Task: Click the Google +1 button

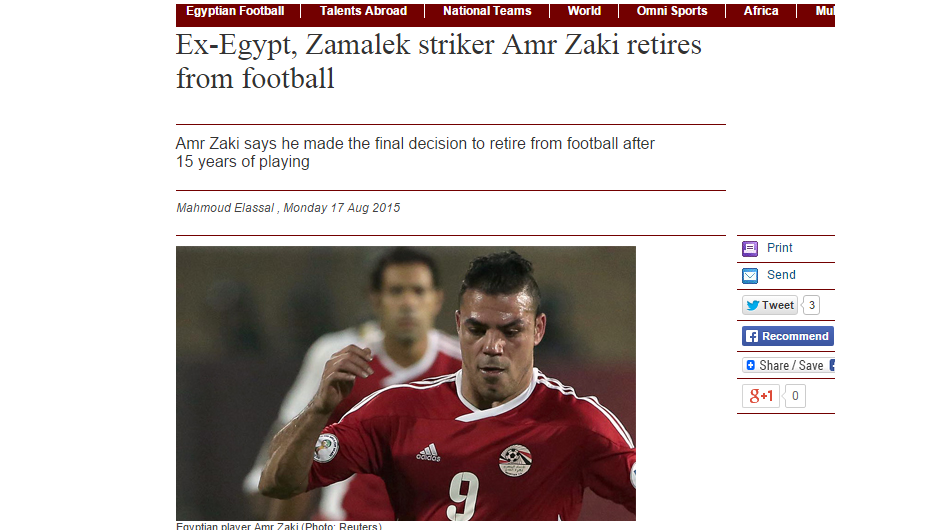Action: point(761,396)
